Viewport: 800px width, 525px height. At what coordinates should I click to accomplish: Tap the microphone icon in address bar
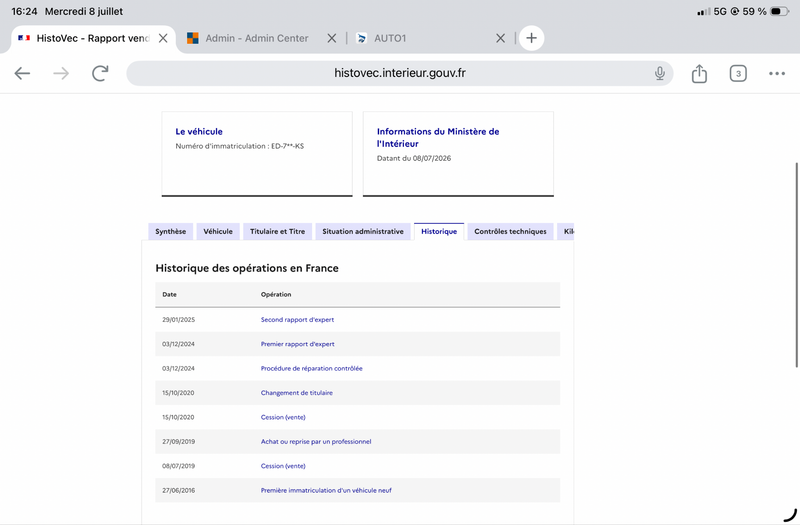tap(660, 73)
